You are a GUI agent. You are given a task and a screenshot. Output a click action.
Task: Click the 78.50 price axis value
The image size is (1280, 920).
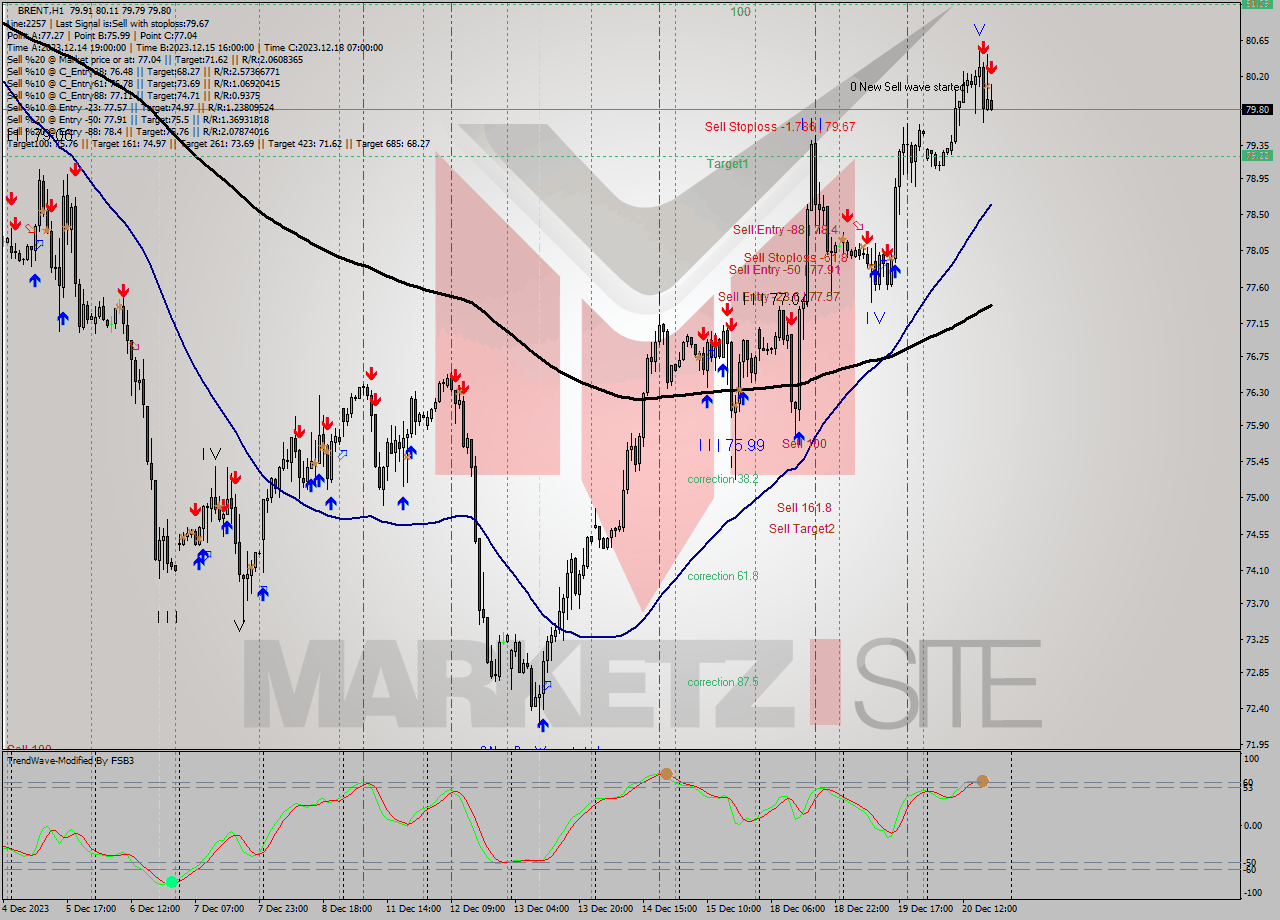(x=1258, y=215)
